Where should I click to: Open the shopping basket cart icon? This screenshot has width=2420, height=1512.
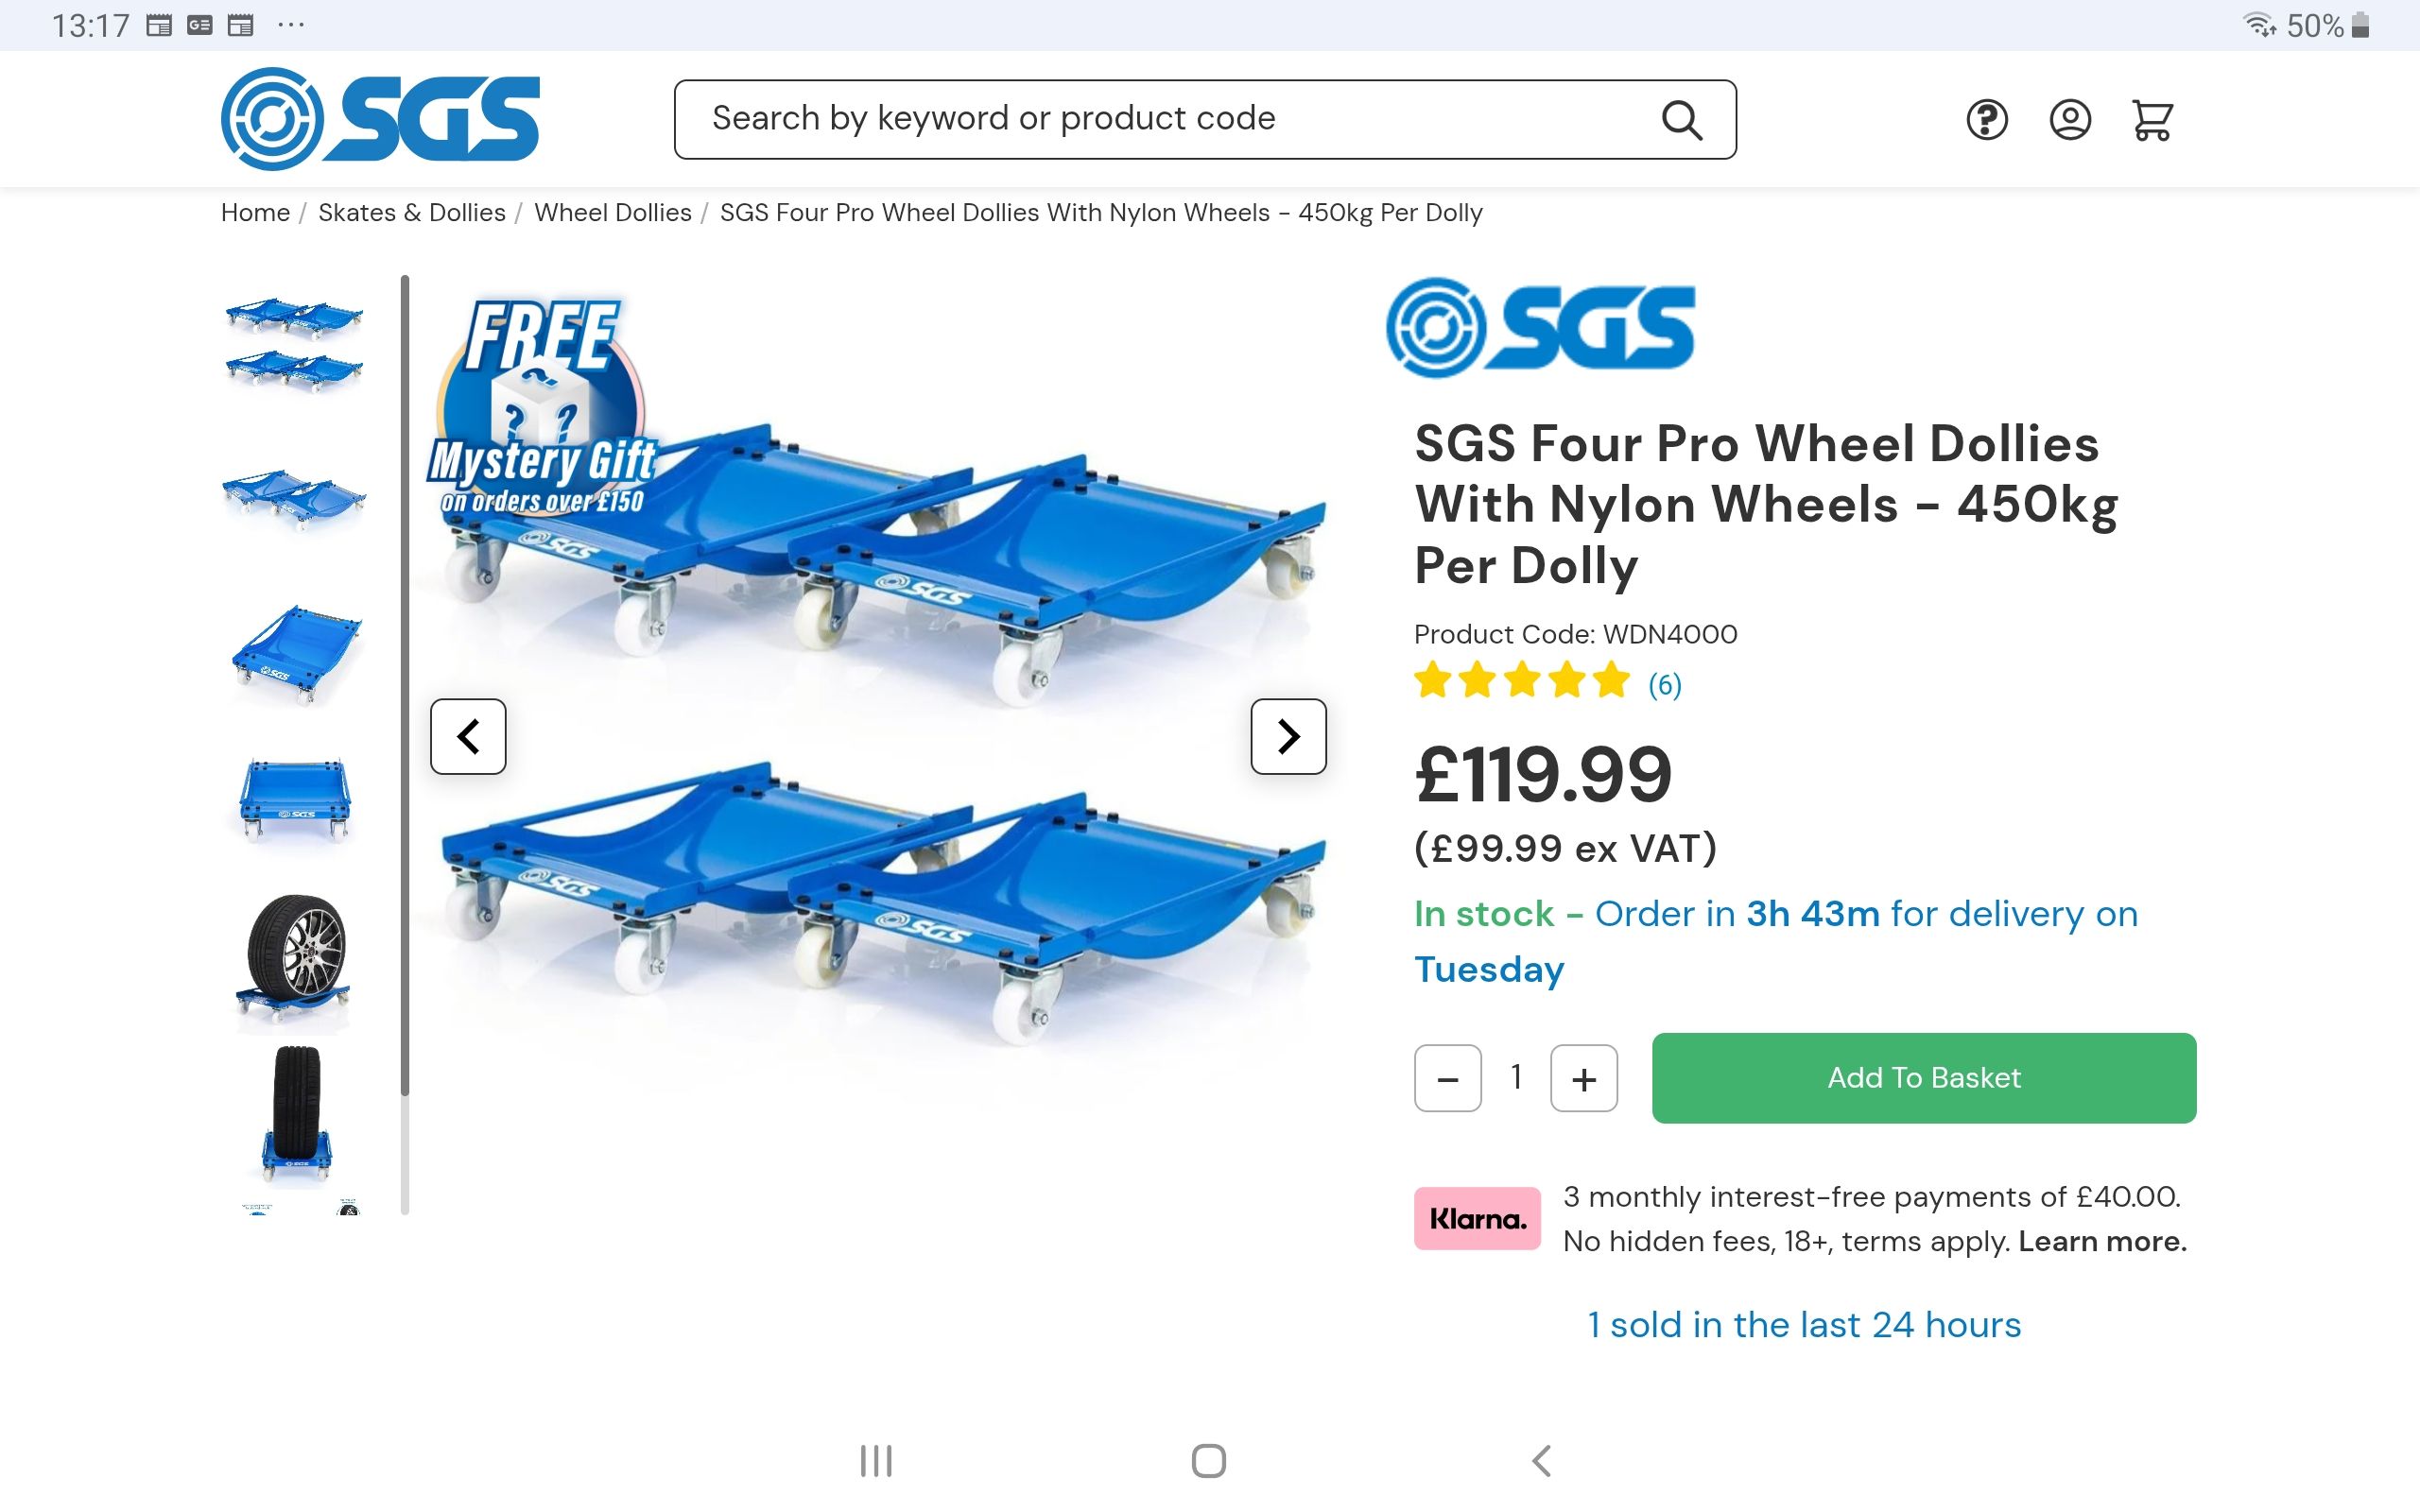point(2152,120)
